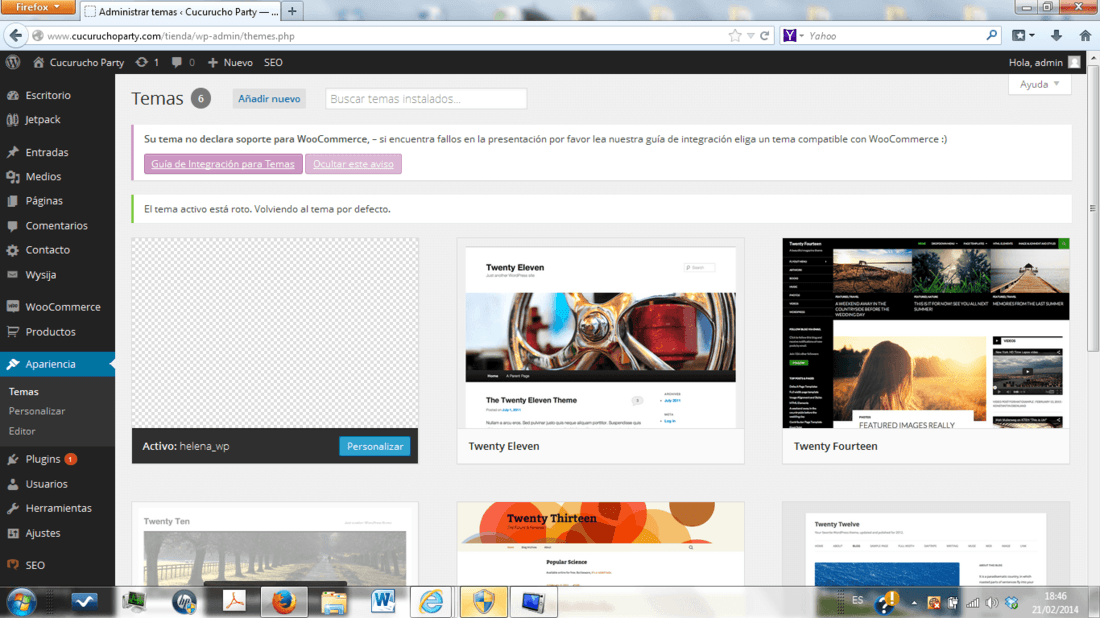The image size is (1100, 618).
Task: Click Añadir nuevo theme button
Action: click(x=269, y=99)
